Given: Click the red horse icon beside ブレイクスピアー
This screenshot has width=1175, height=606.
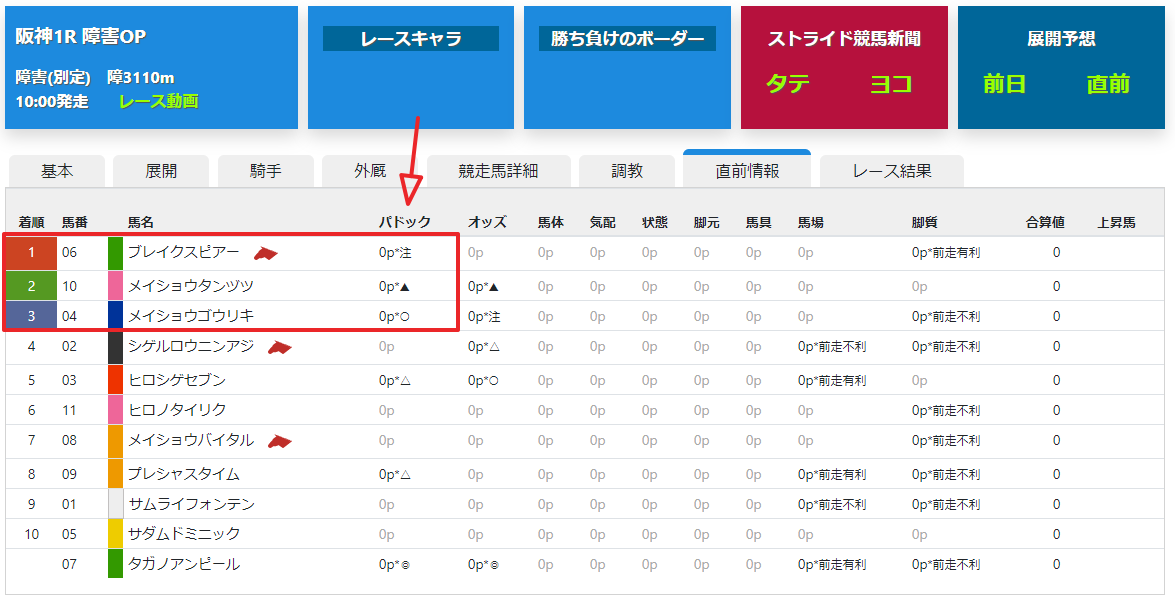Looking at the screenshot, I should tap(265, 254).
